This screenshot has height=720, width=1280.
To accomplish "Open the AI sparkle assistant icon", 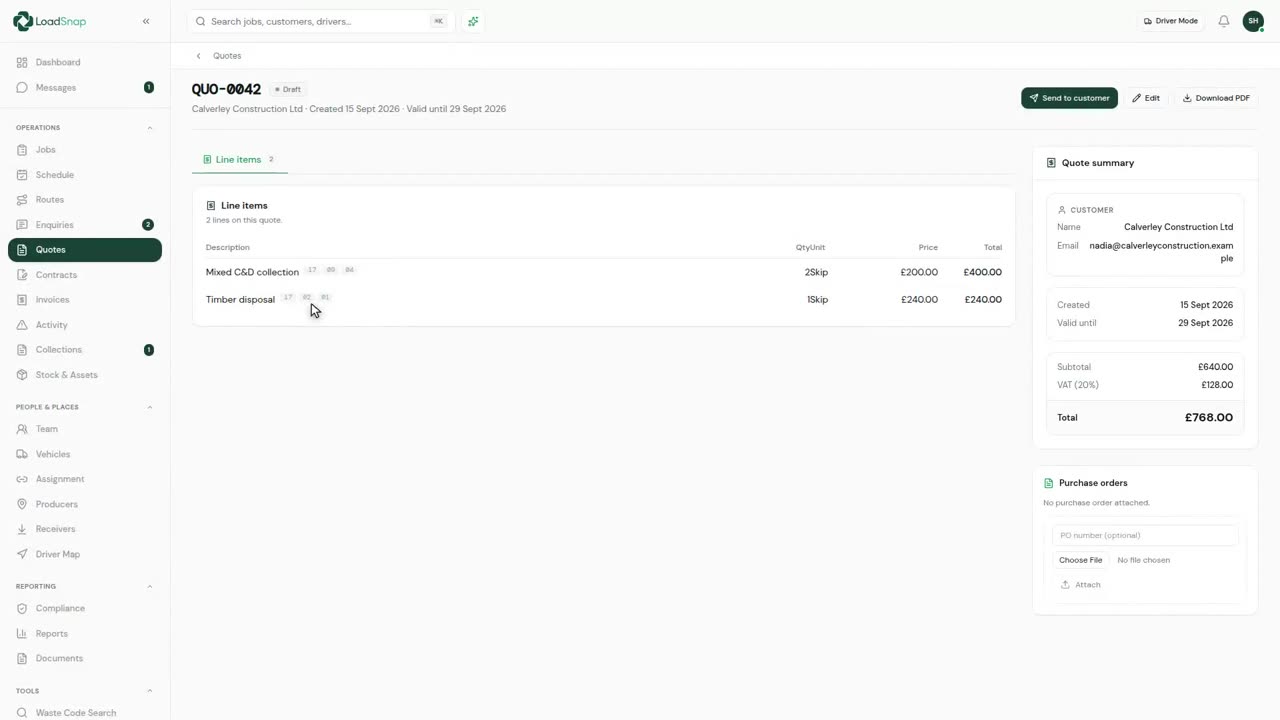I will [473, 21].
